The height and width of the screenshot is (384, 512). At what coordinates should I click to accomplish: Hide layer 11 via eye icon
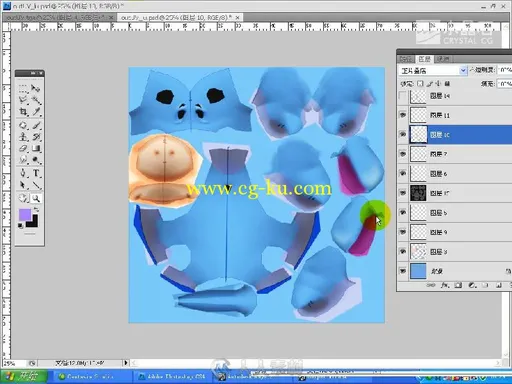403,115
